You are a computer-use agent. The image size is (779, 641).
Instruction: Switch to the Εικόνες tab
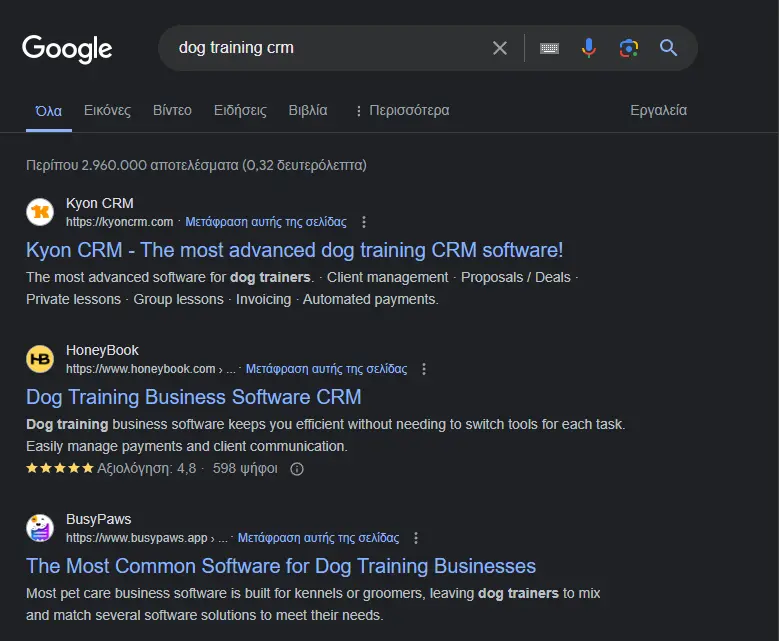(x=107, y=110)
